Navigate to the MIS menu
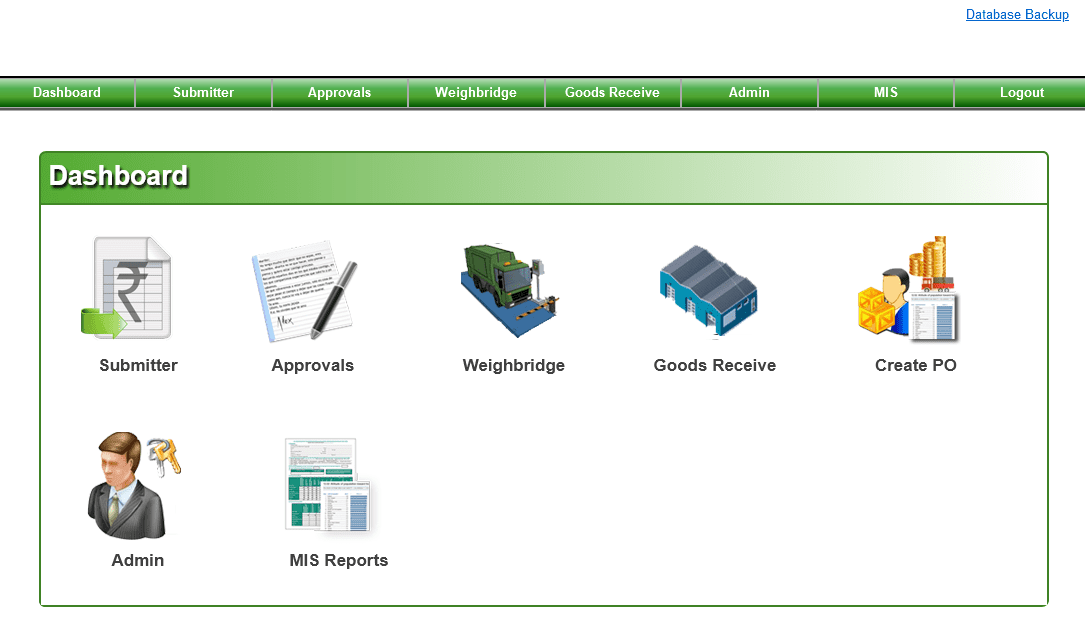This screenshot has height=621, width=1085. [885, 92]
